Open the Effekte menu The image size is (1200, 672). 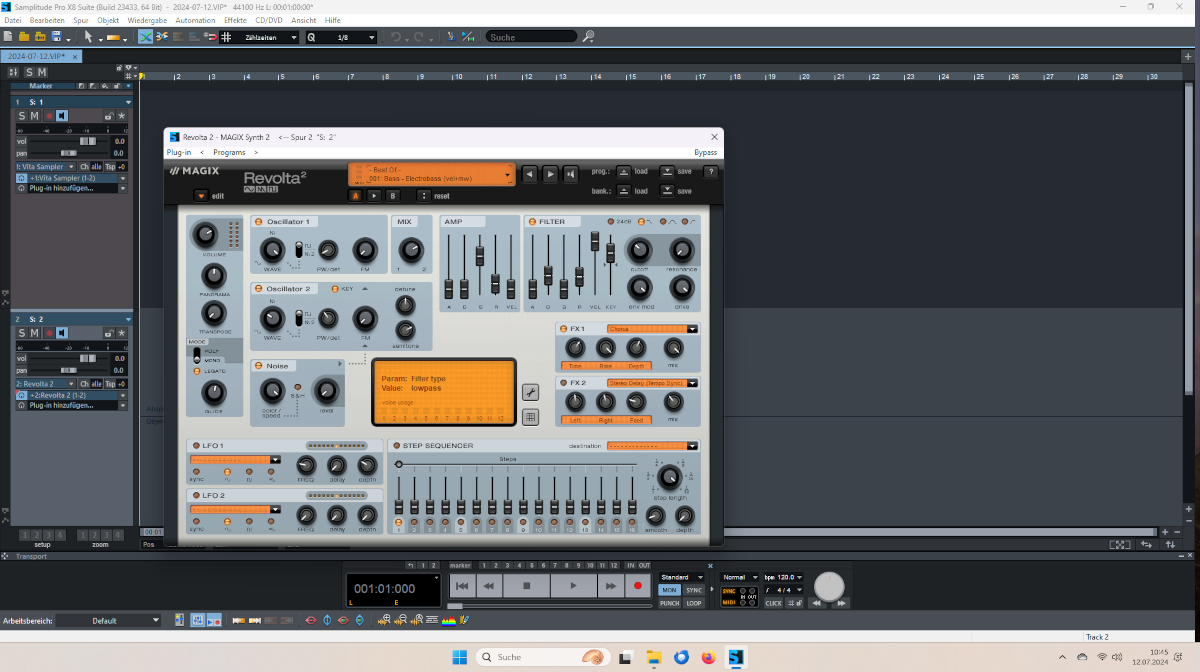(235, 20)
